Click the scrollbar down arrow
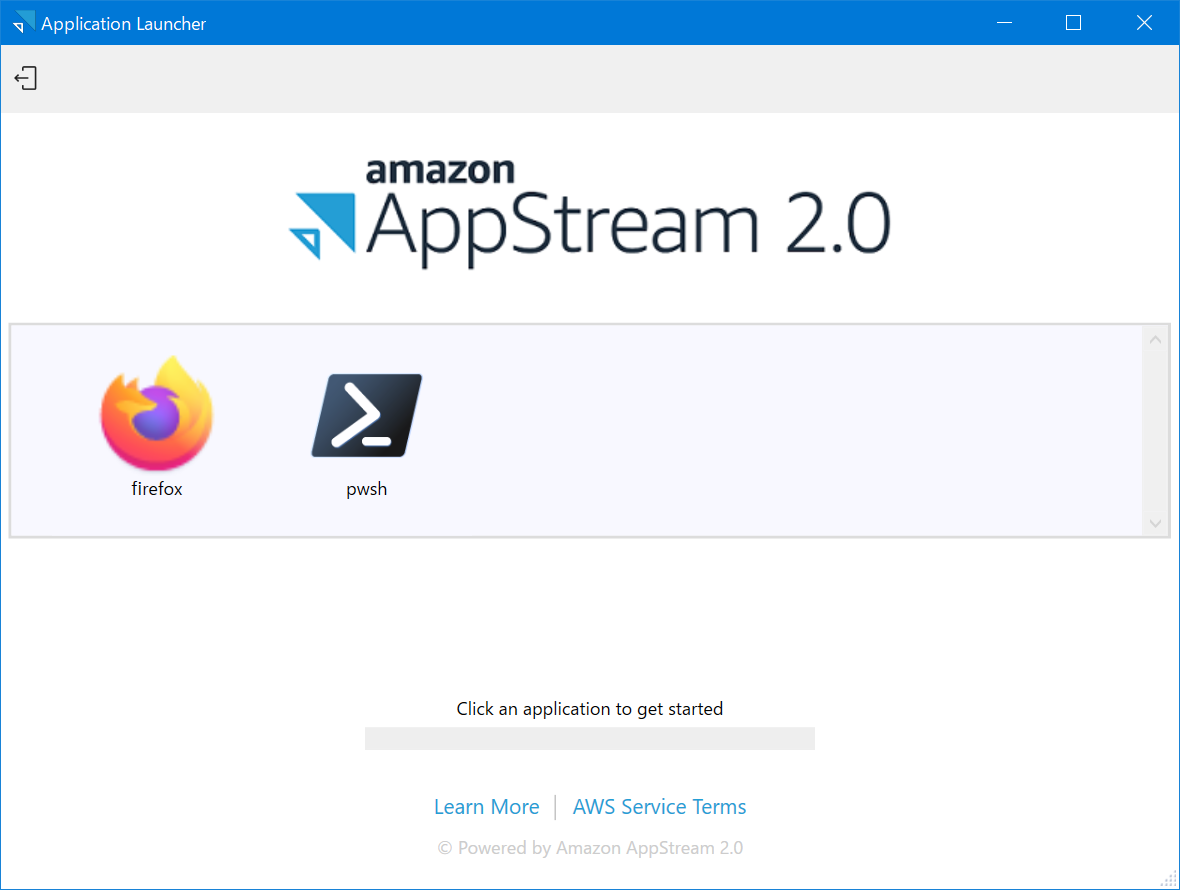 pyautogui.click(x=1155, y=523)
